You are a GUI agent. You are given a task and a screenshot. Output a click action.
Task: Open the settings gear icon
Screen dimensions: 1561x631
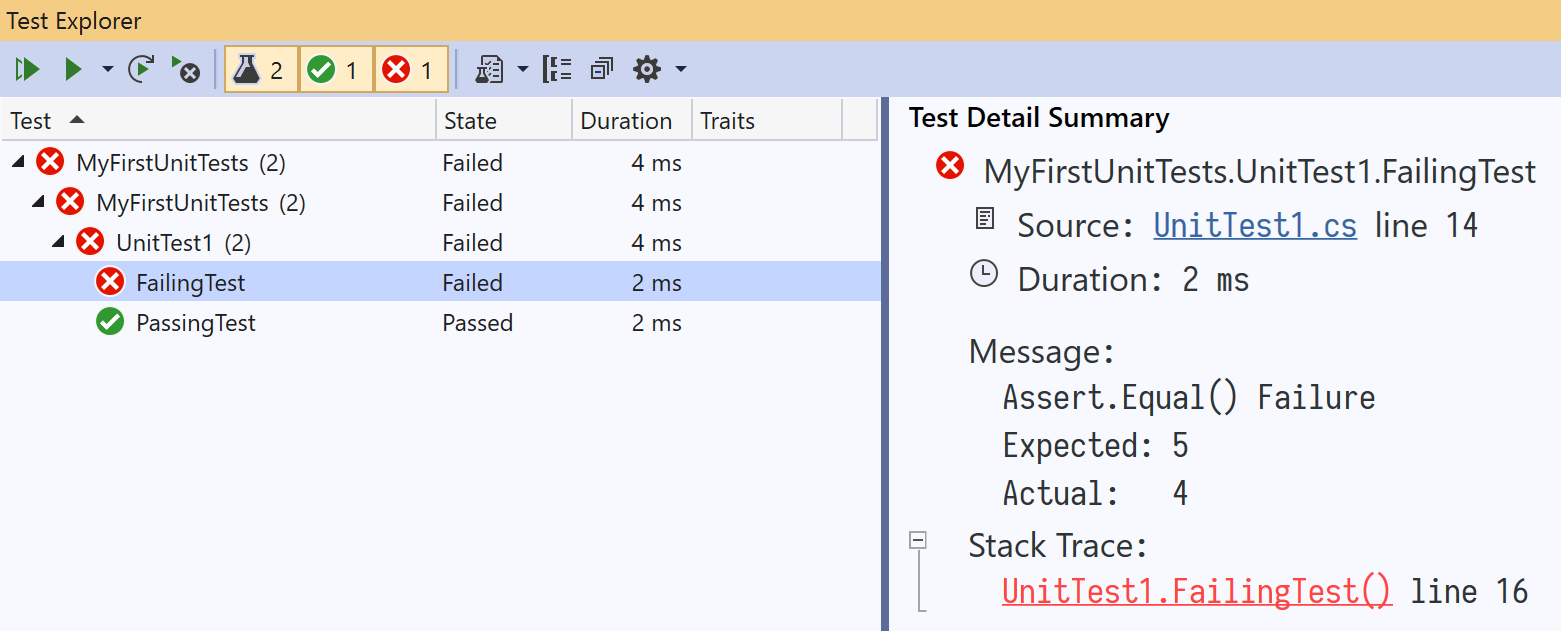[x=648, y=70]
